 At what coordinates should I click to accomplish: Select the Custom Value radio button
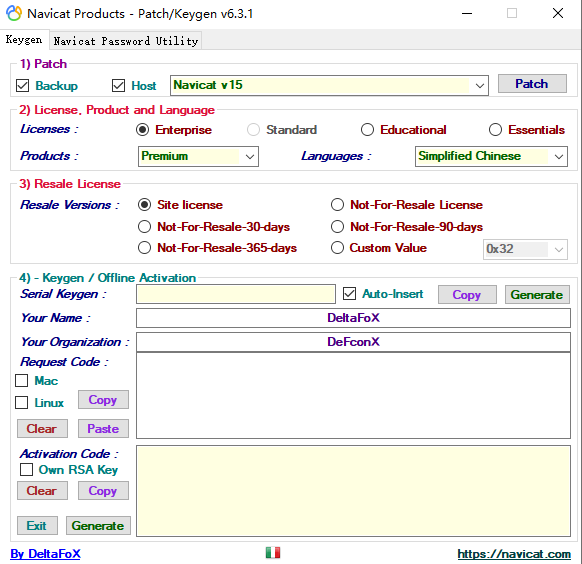[x=337, y=248]
